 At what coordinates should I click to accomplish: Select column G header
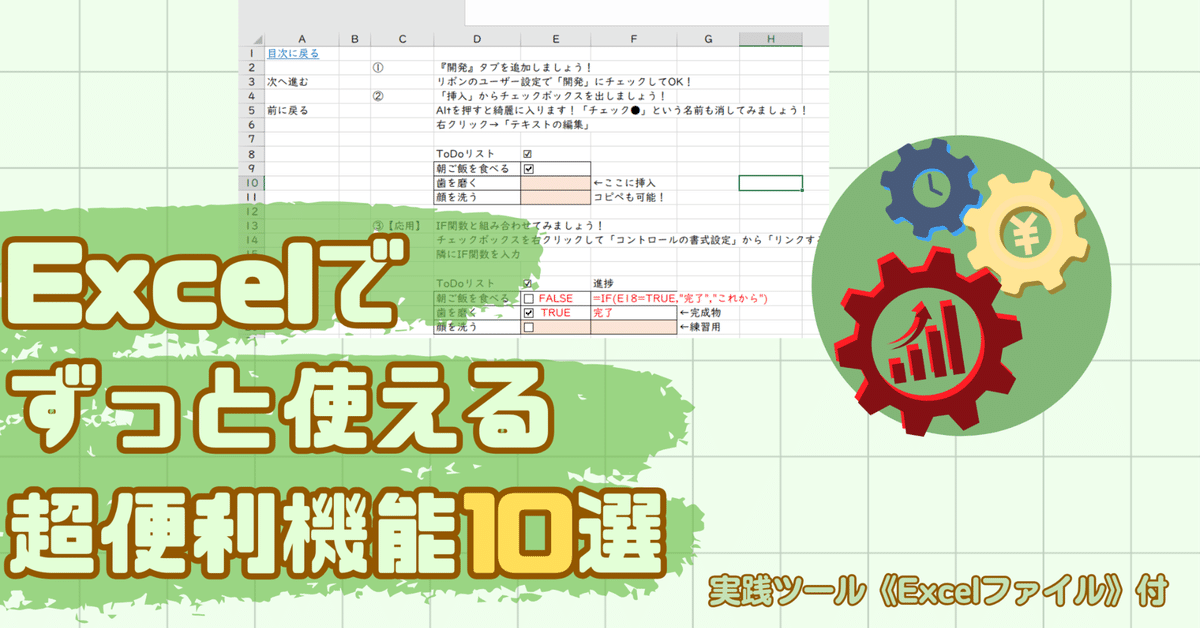[x=708, y=38]
